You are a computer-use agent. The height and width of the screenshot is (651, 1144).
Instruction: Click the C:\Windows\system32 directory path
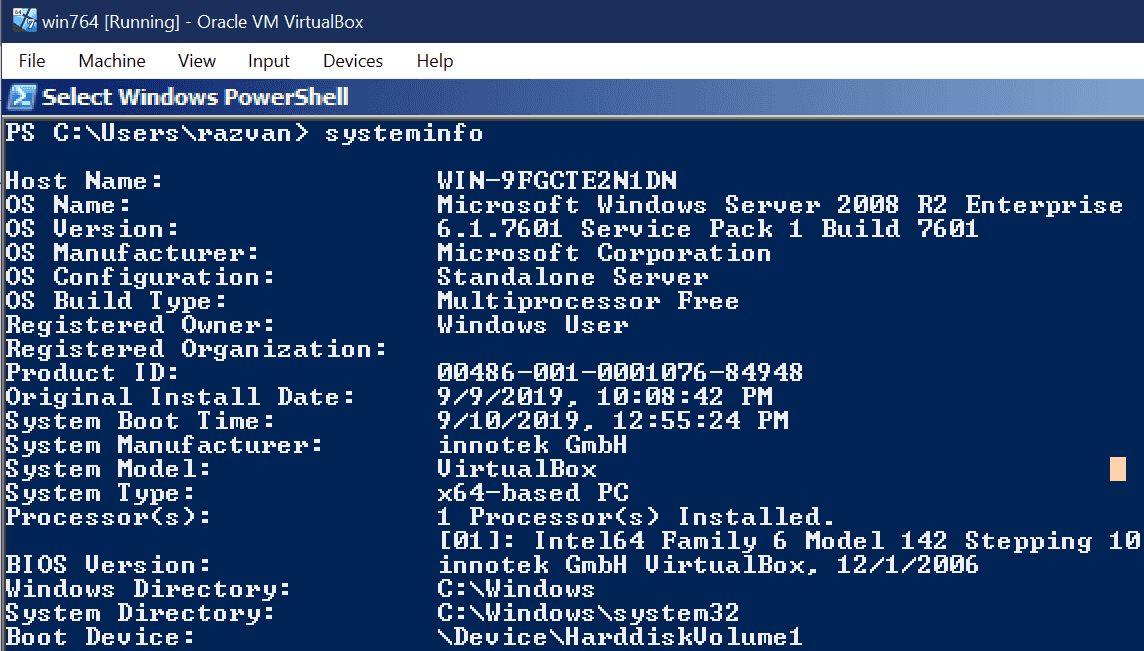tap(588, 613)
